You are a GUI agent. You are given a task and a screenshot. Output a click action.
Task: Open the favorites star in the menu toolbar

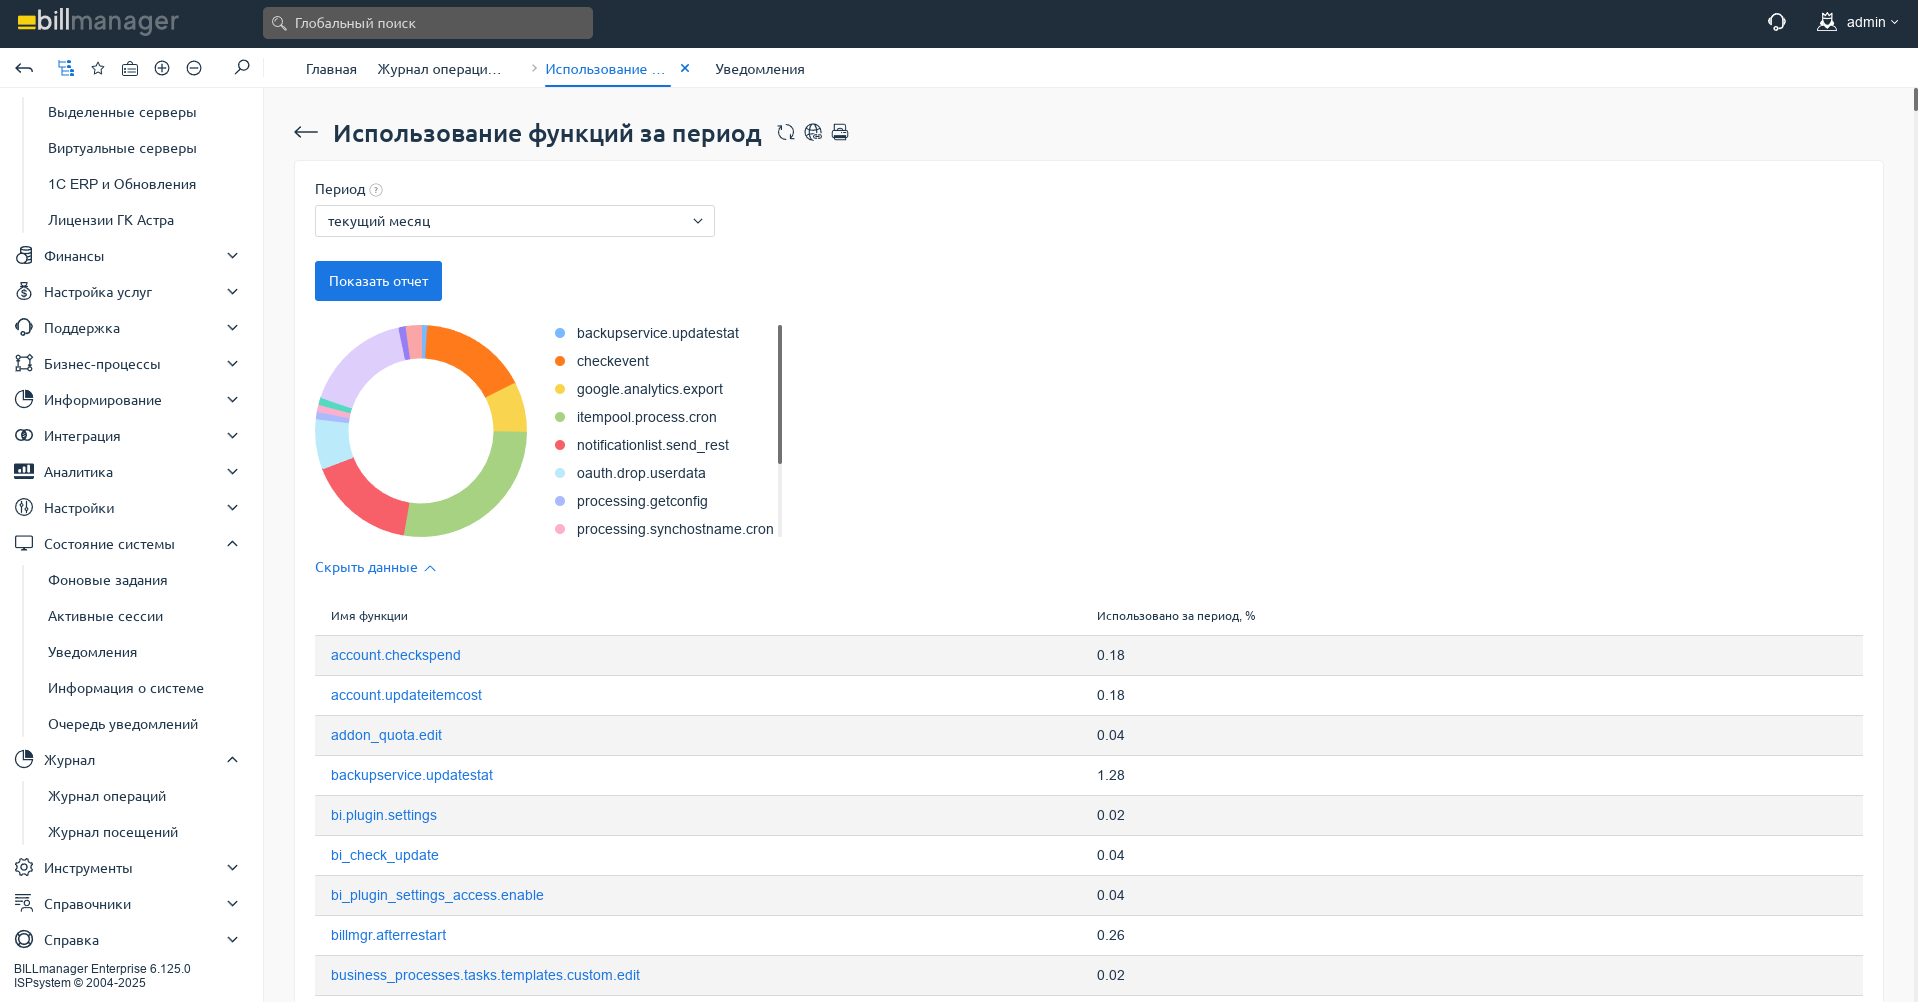click(x=98, y=68)
